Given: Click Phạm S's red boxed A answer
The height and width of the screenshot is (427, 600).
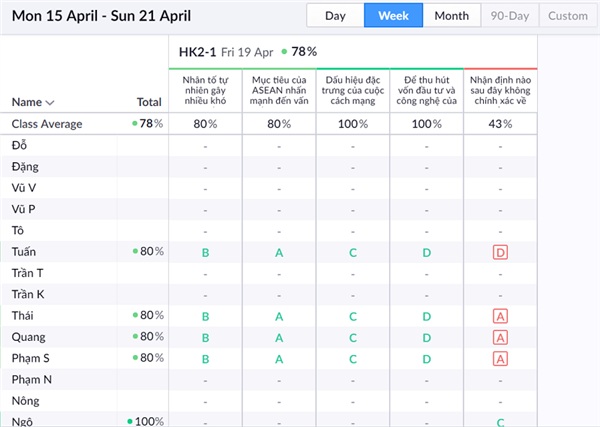Looking at the screenshot, I should 500,358.
